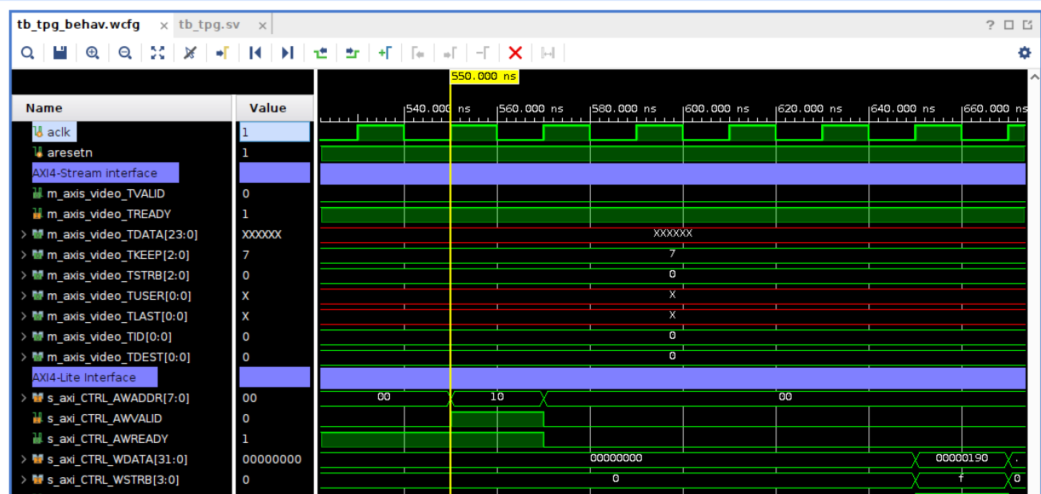Expand the m_axis_video_TDEST[0:0] signal
Screen dimensions: 1041x494
pyautogui.click(x=24, y=357)
